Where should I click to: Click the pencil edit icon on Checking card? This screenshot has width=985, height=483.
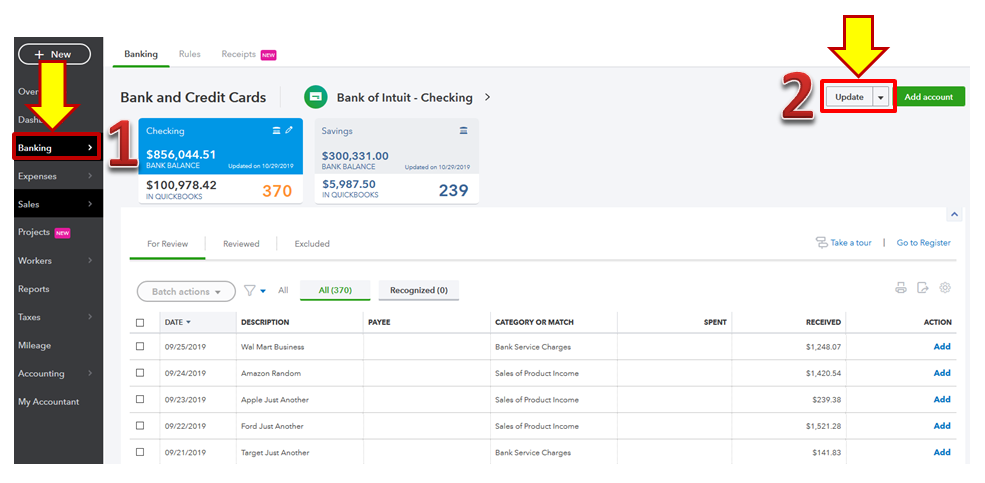tap(289, 130)
